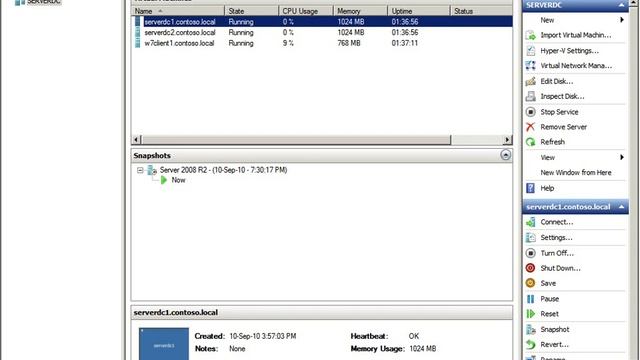Click the Edit Disk icon
640x360 pixels.
click(x=530, y=81)
